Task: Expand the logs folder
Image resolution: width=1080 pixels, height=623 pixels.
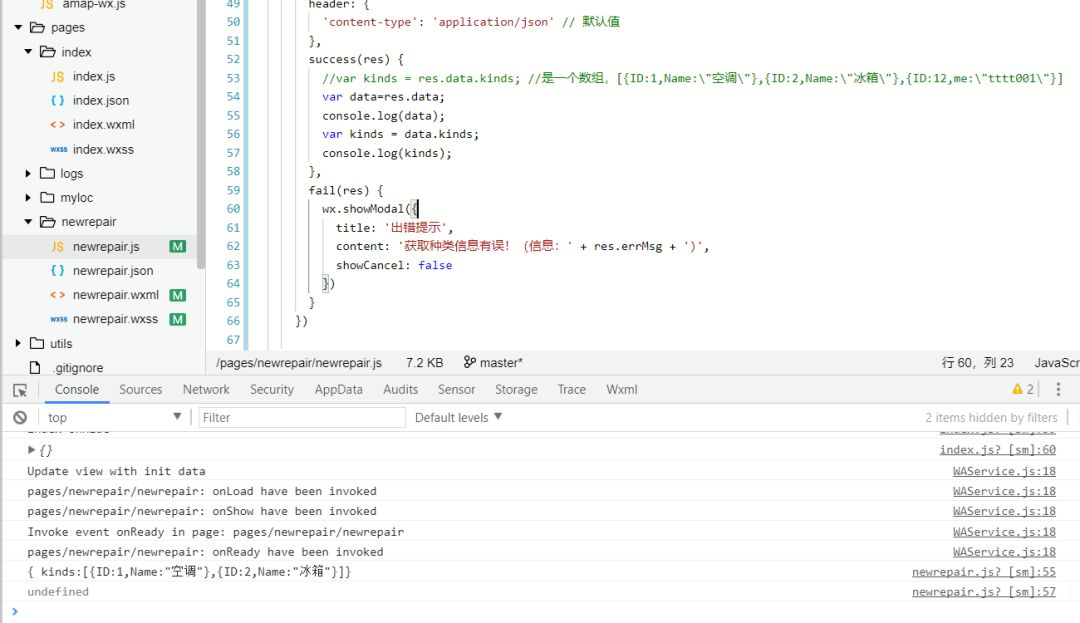Action: click(28, 173)
